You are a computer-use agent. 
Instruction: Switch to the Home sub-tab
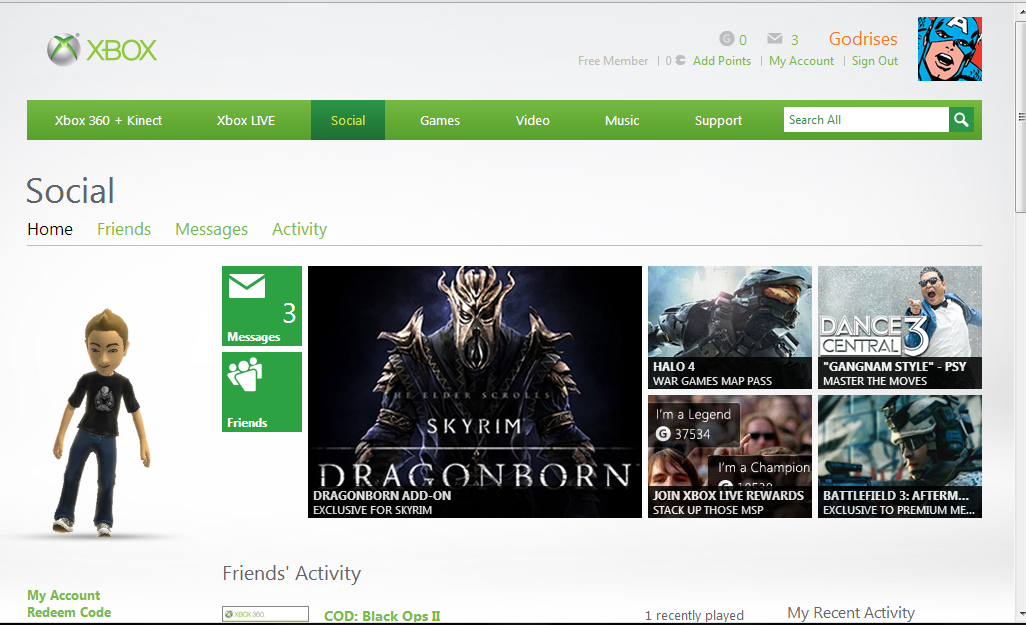point(50,229)
